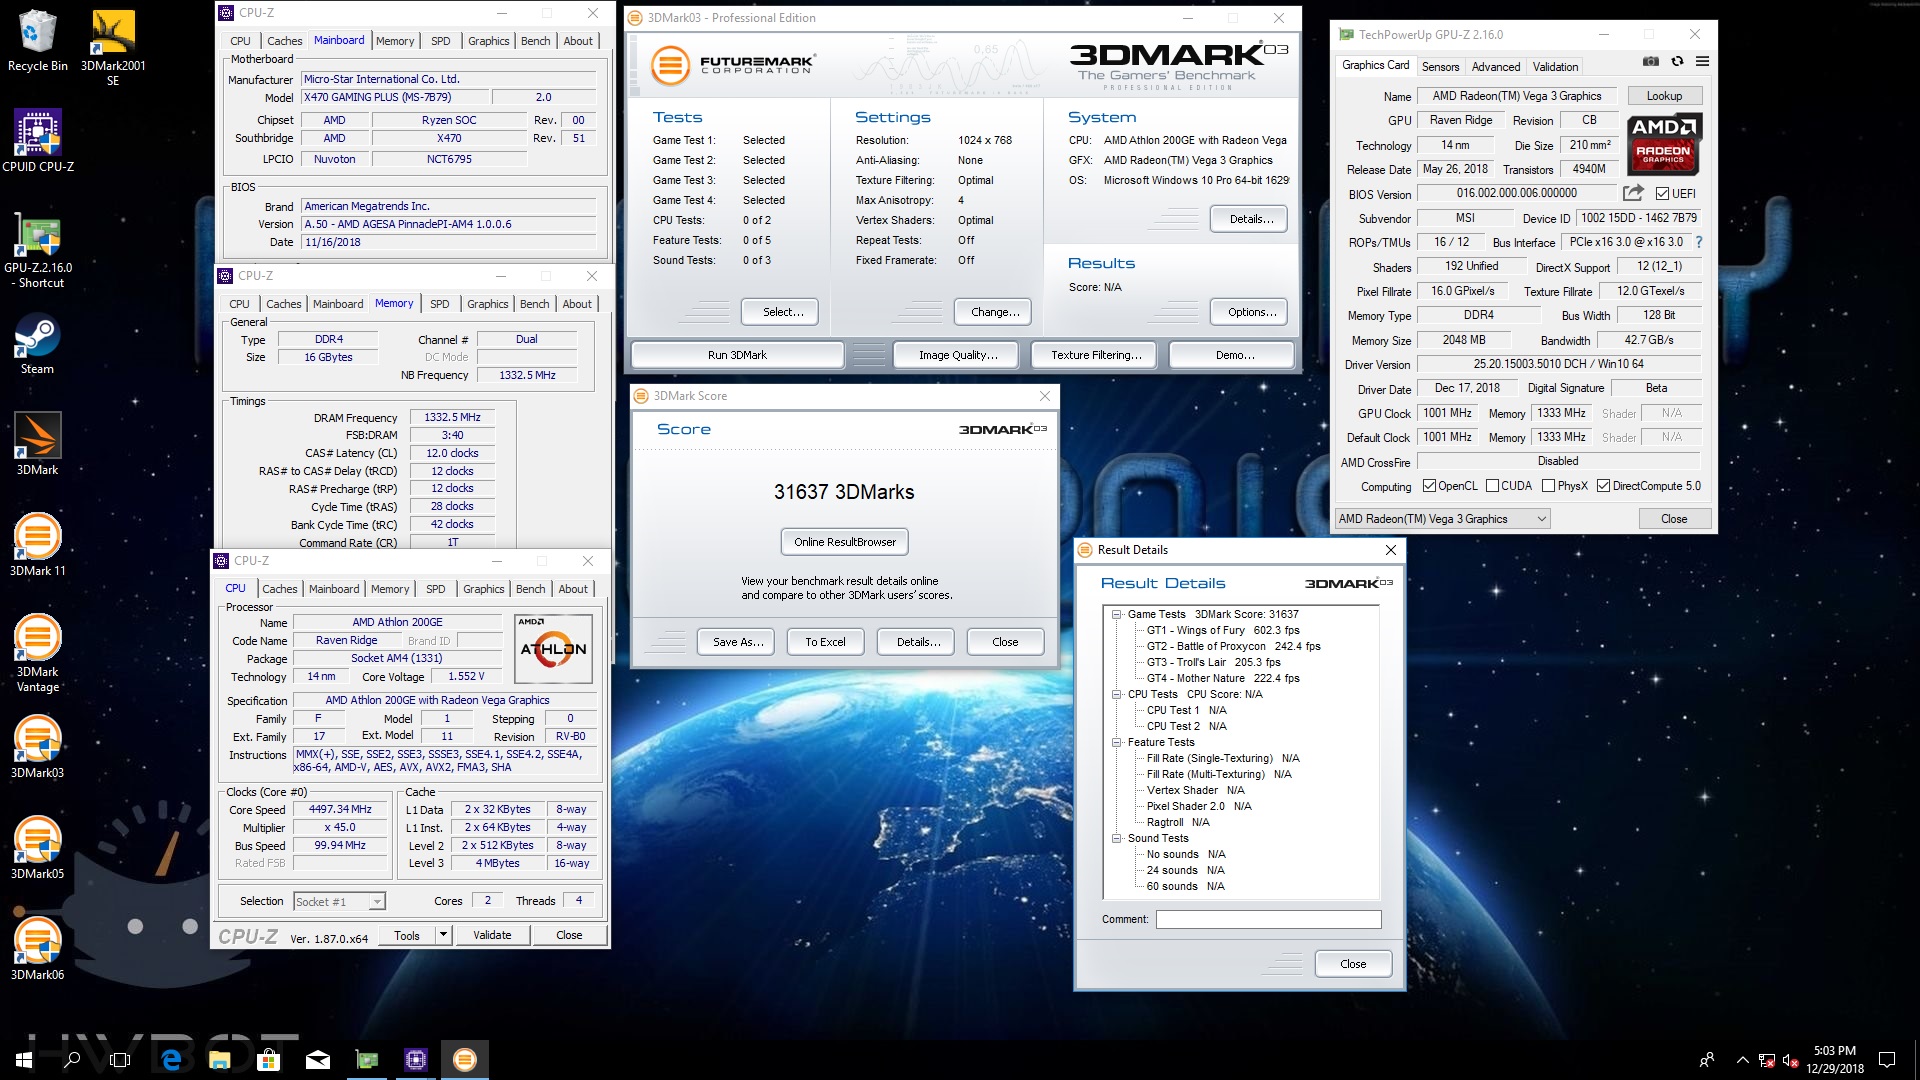This screenshot has height=1080, width=1920.
Task: Open the 3DMark 11 desktop icon
Action: tap(37, 545)
